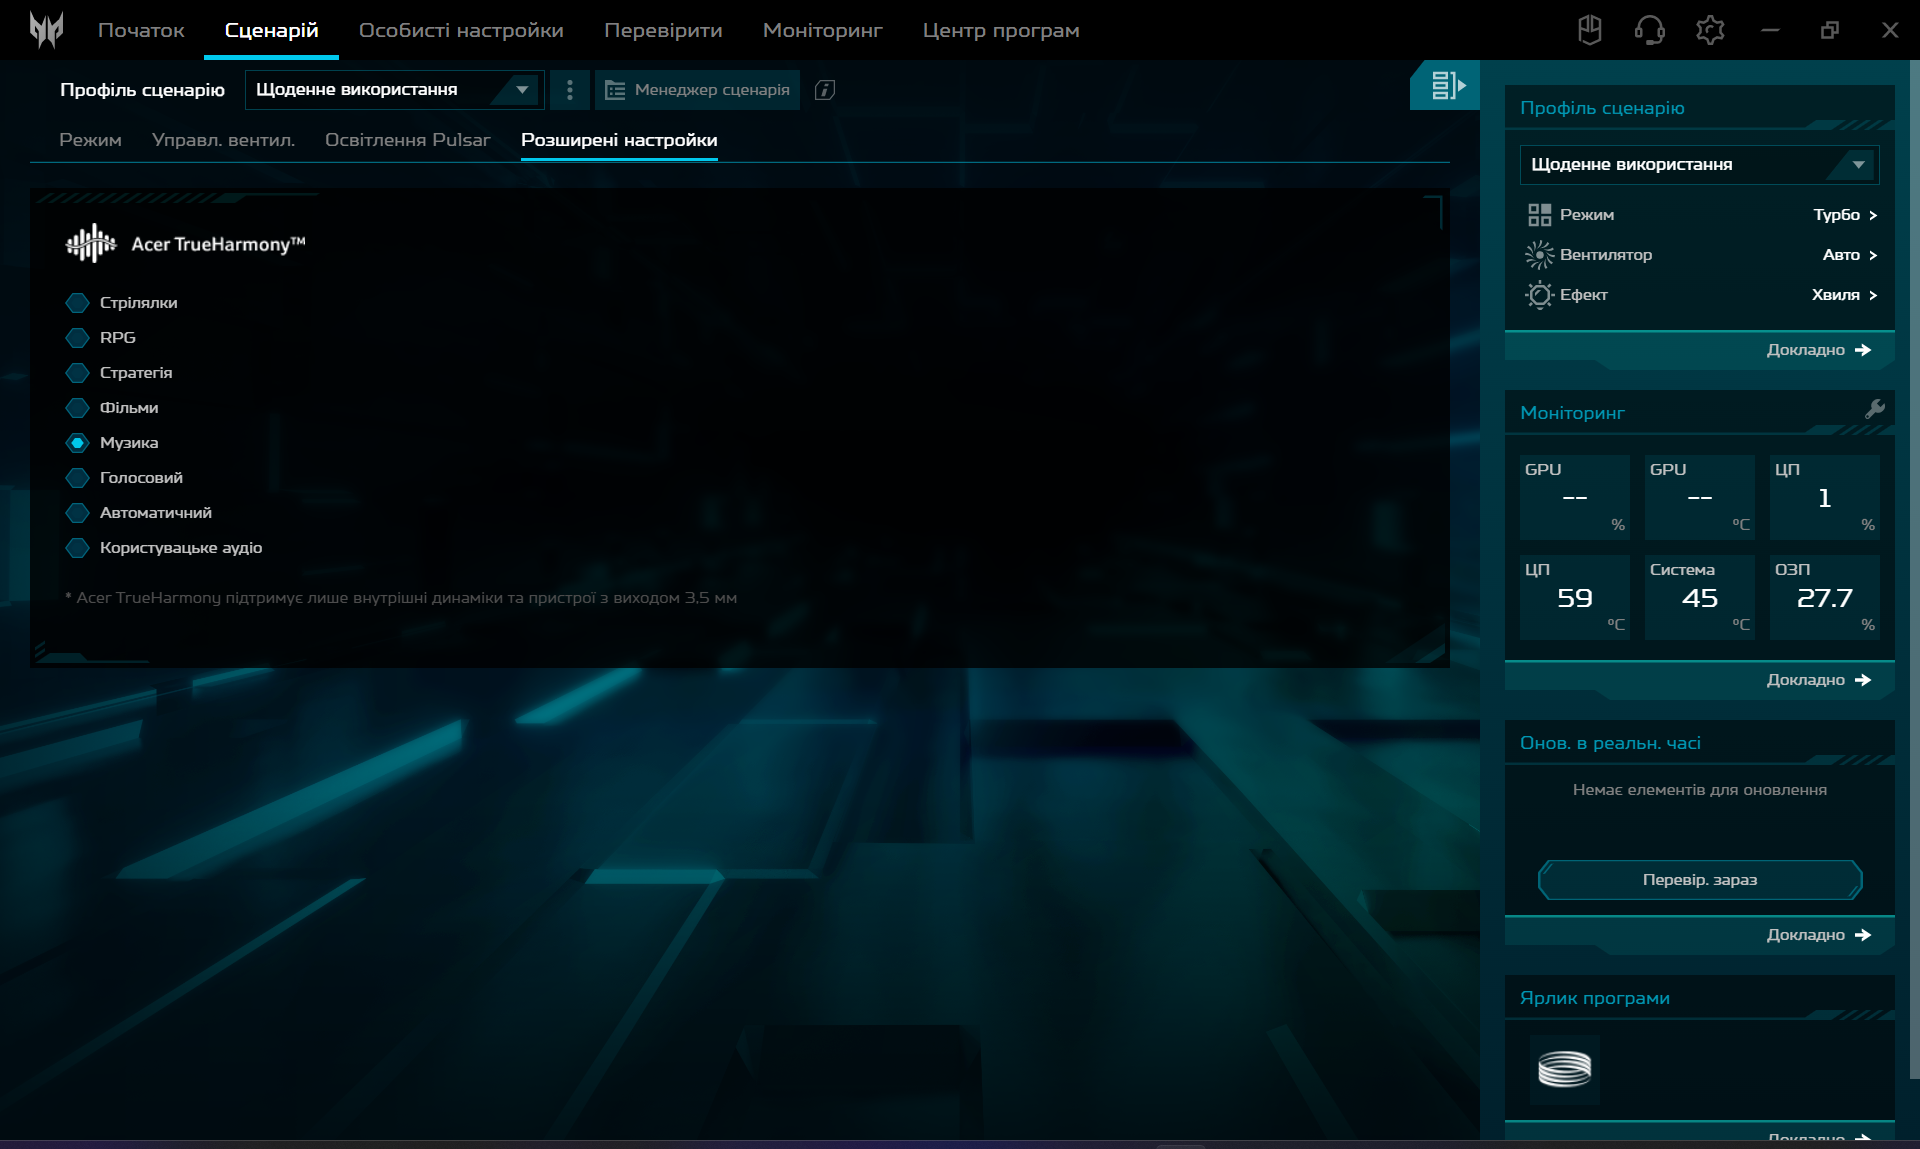This screenshot has height=1149, width=1920.
Task: Click the three-dot profile options icon
Action: [570, 90]
